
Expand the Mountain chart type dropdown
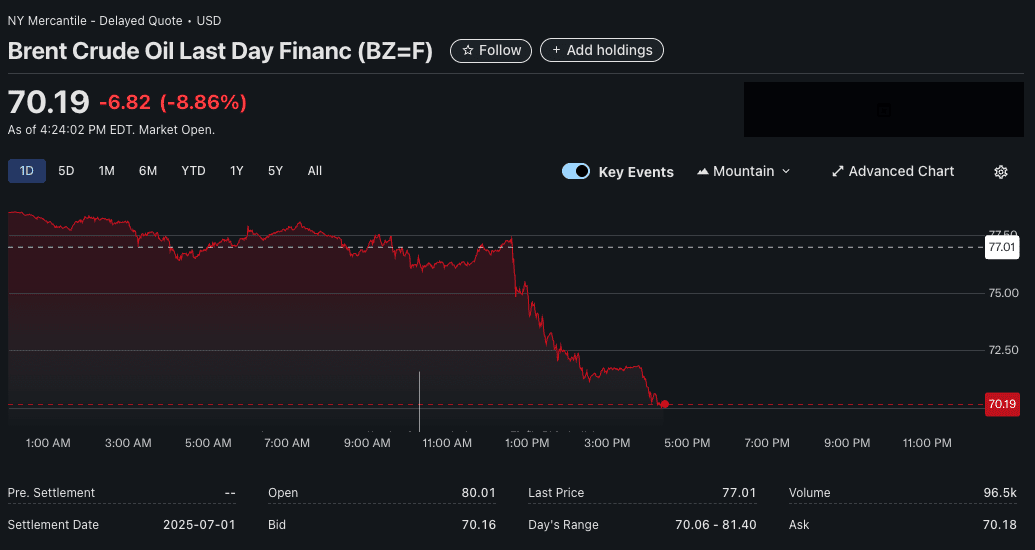pyautogui.click(x=743, y=172)
